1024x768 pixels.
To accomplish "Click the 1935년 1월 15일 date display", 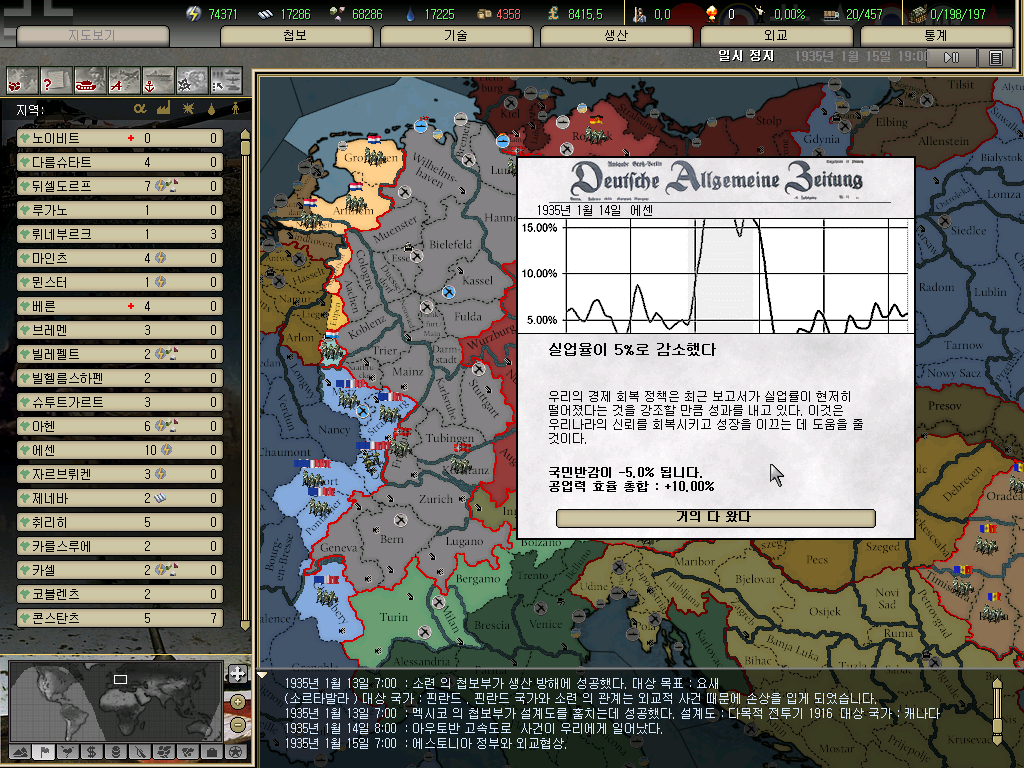I will [861, 56].
